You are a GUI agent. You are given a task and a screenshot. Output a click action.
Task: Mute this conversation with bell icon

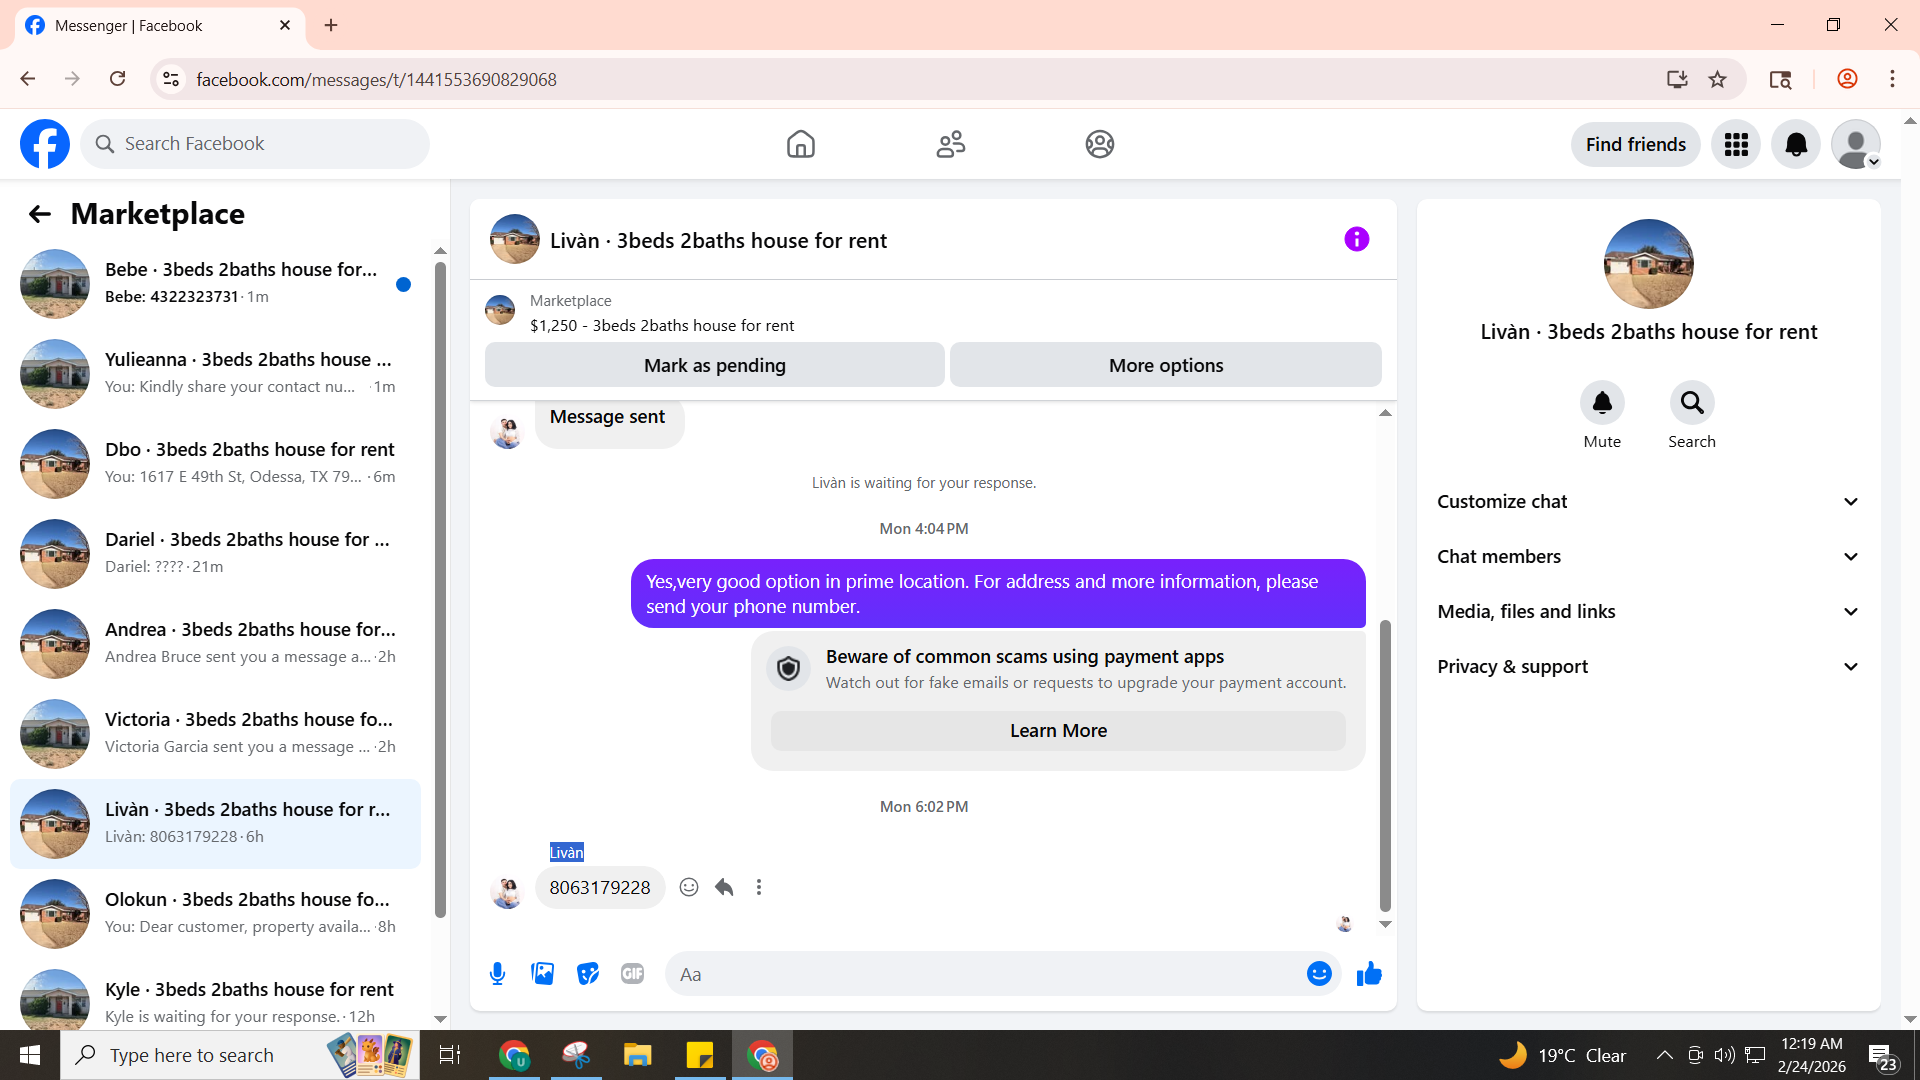click(x=1602, y=403)
